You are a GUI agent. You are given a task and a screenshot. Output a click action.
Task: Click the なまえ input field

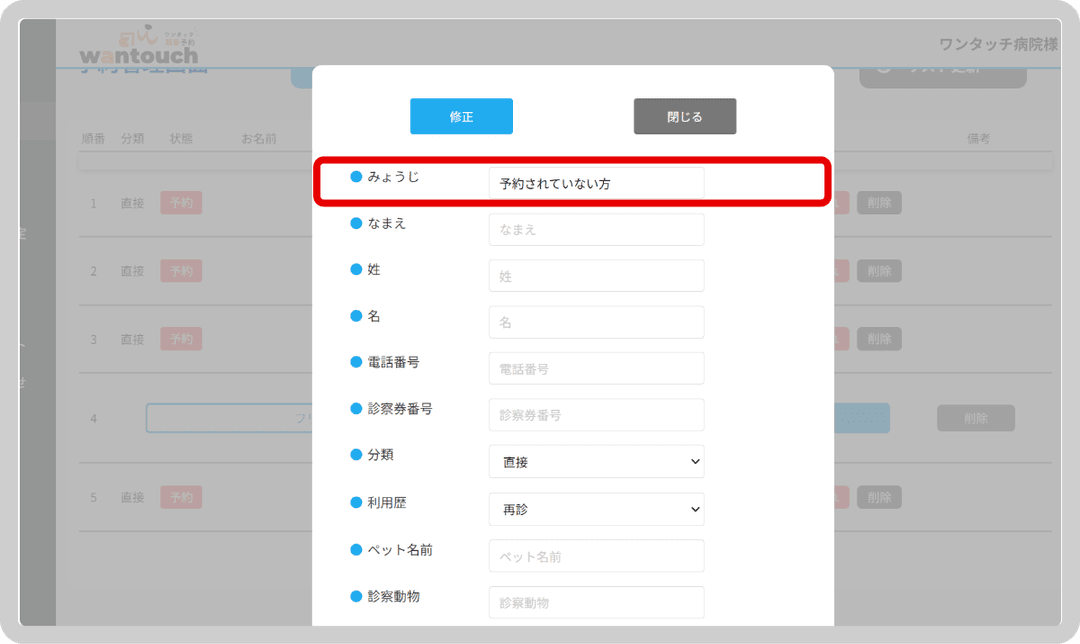(596, 229)
